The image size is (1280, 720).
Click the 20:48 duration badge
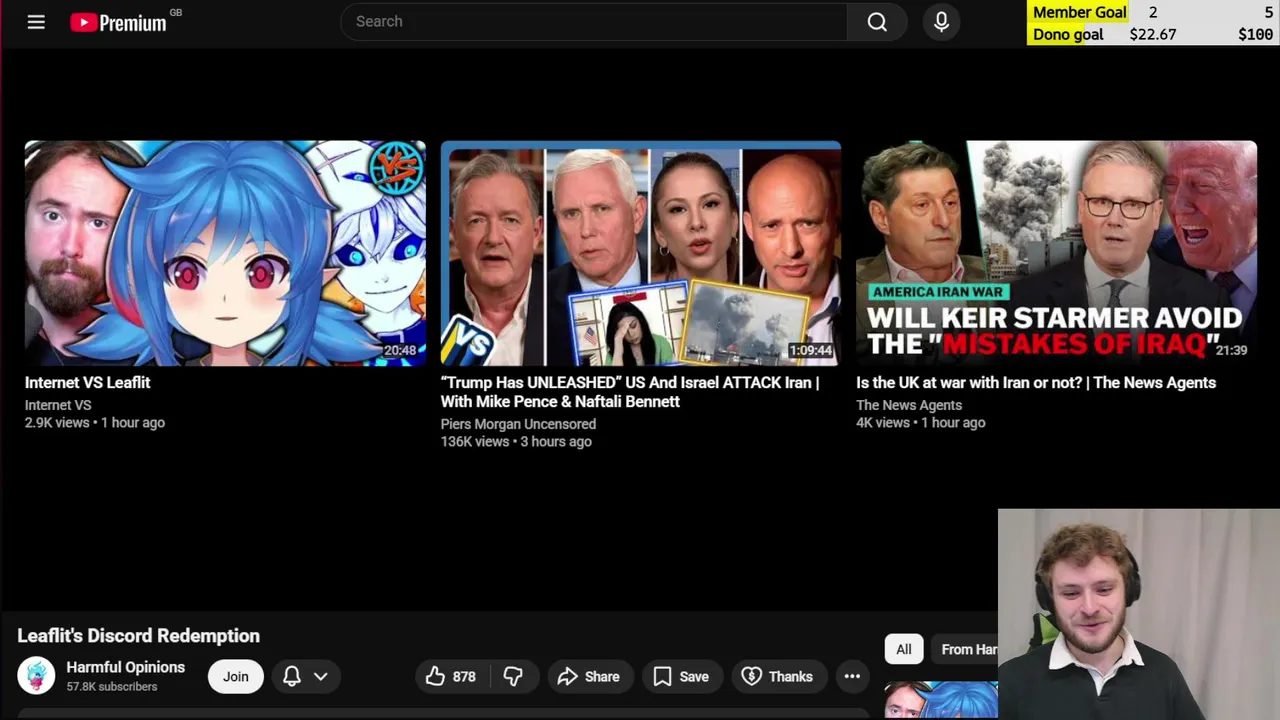pos(400,351)
